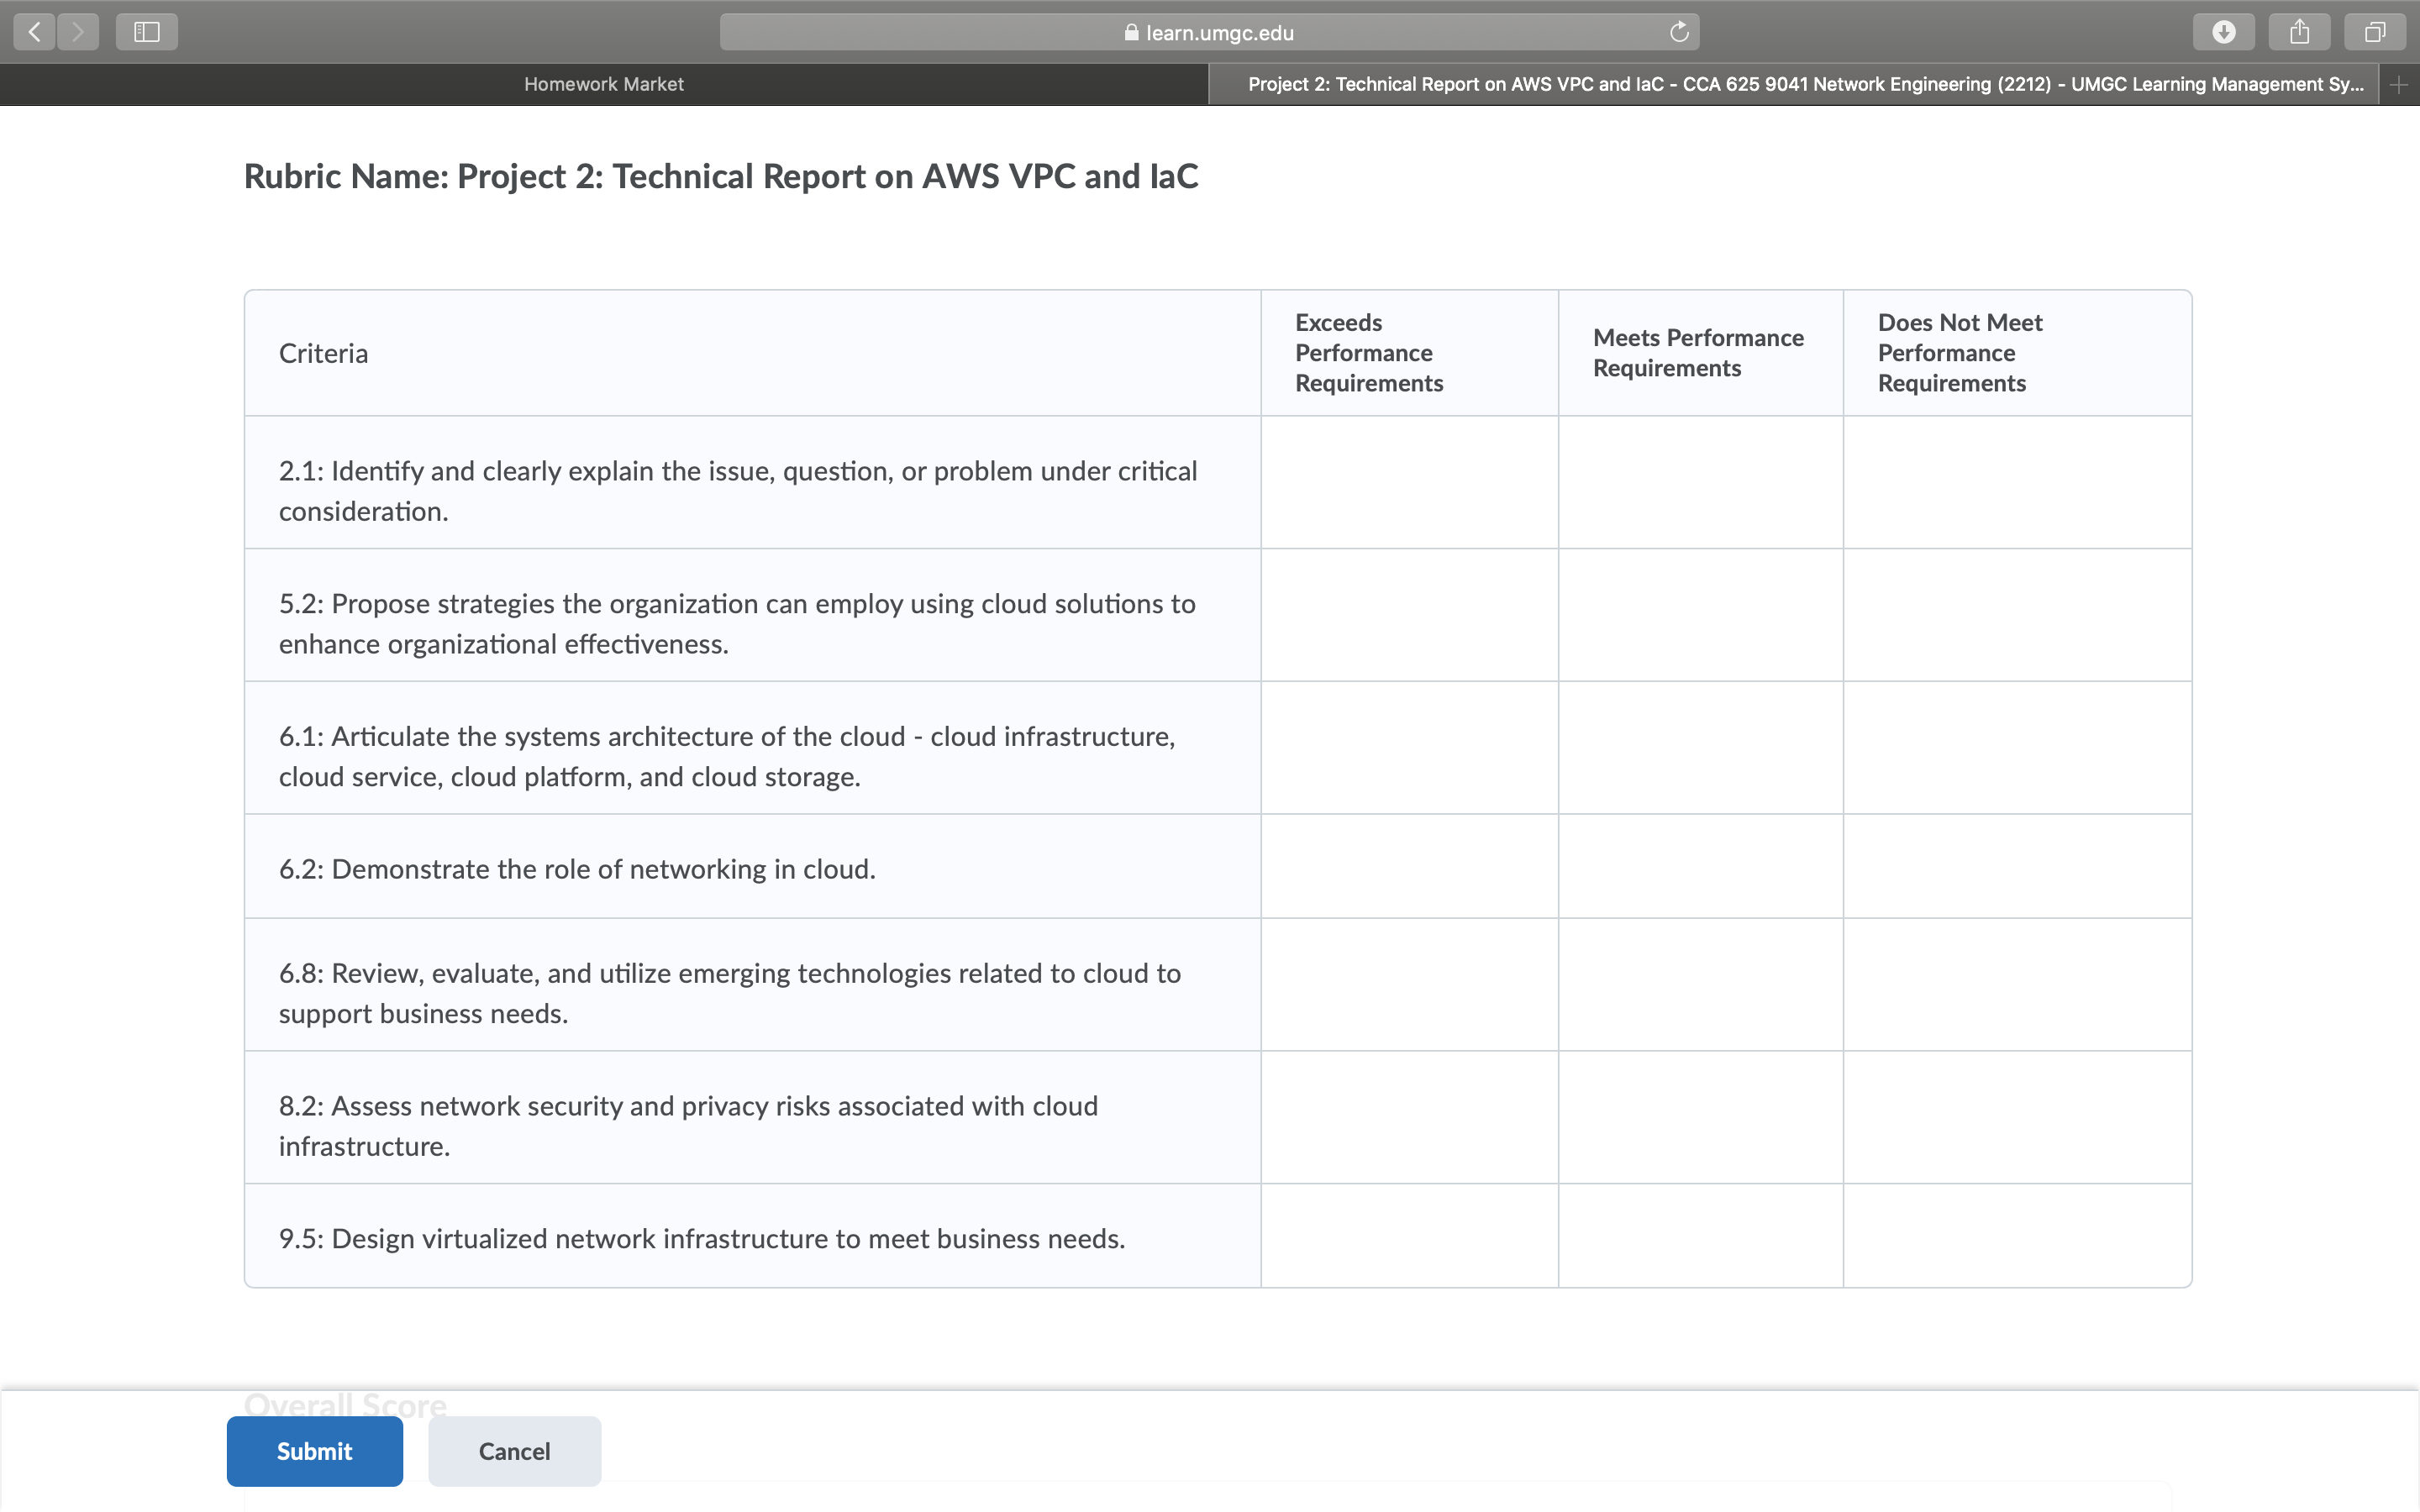Go forward with the Safari forward arrow
Viewport: 2420px width, 1512px height.
pos(78,32)
